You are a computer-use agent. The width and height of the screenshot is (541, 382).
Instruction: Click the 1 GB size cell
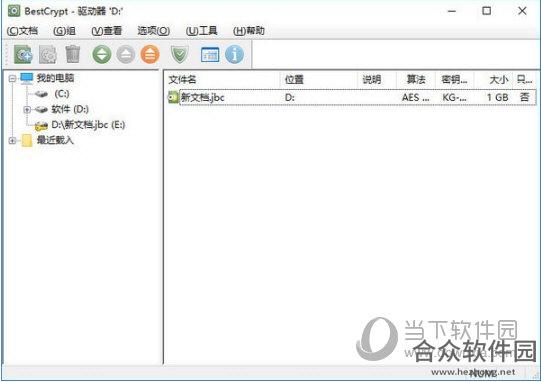pos(497,98)
